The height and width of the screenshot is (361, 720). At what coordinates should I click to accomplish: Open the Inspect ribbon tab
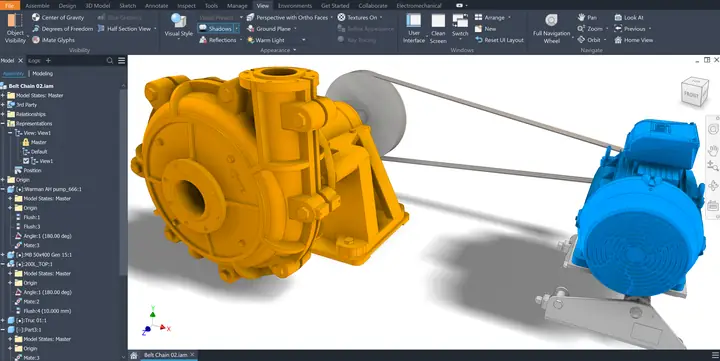click(186, 6)
